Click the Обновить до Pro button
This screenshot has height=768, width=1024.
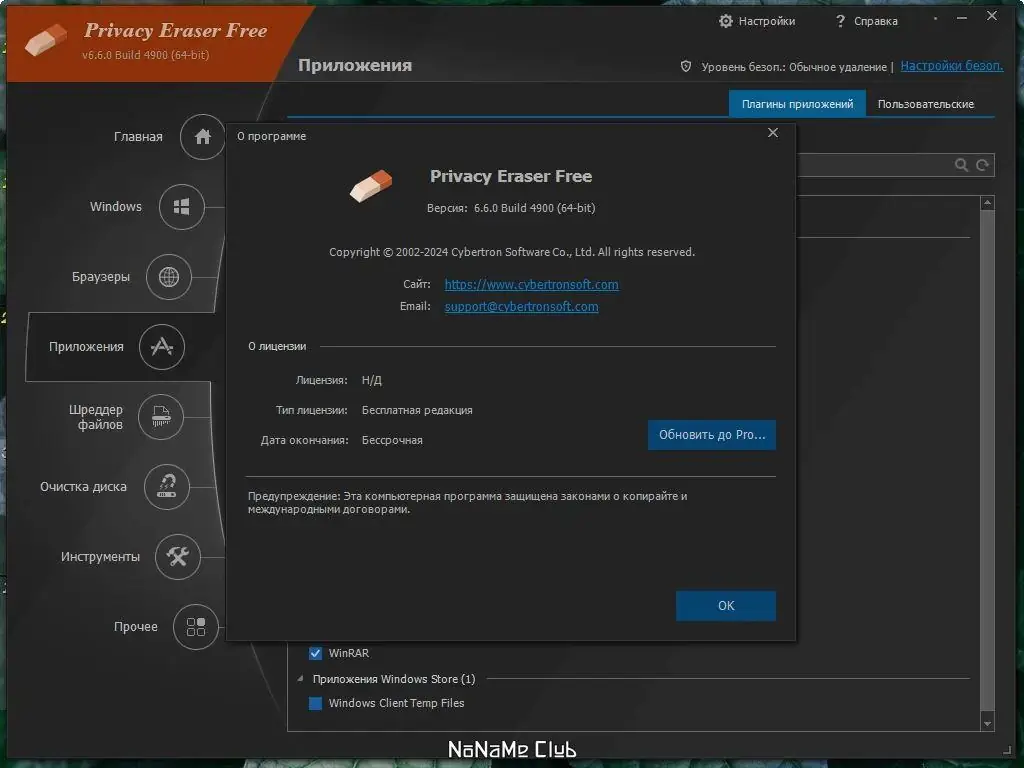[711, 435]
